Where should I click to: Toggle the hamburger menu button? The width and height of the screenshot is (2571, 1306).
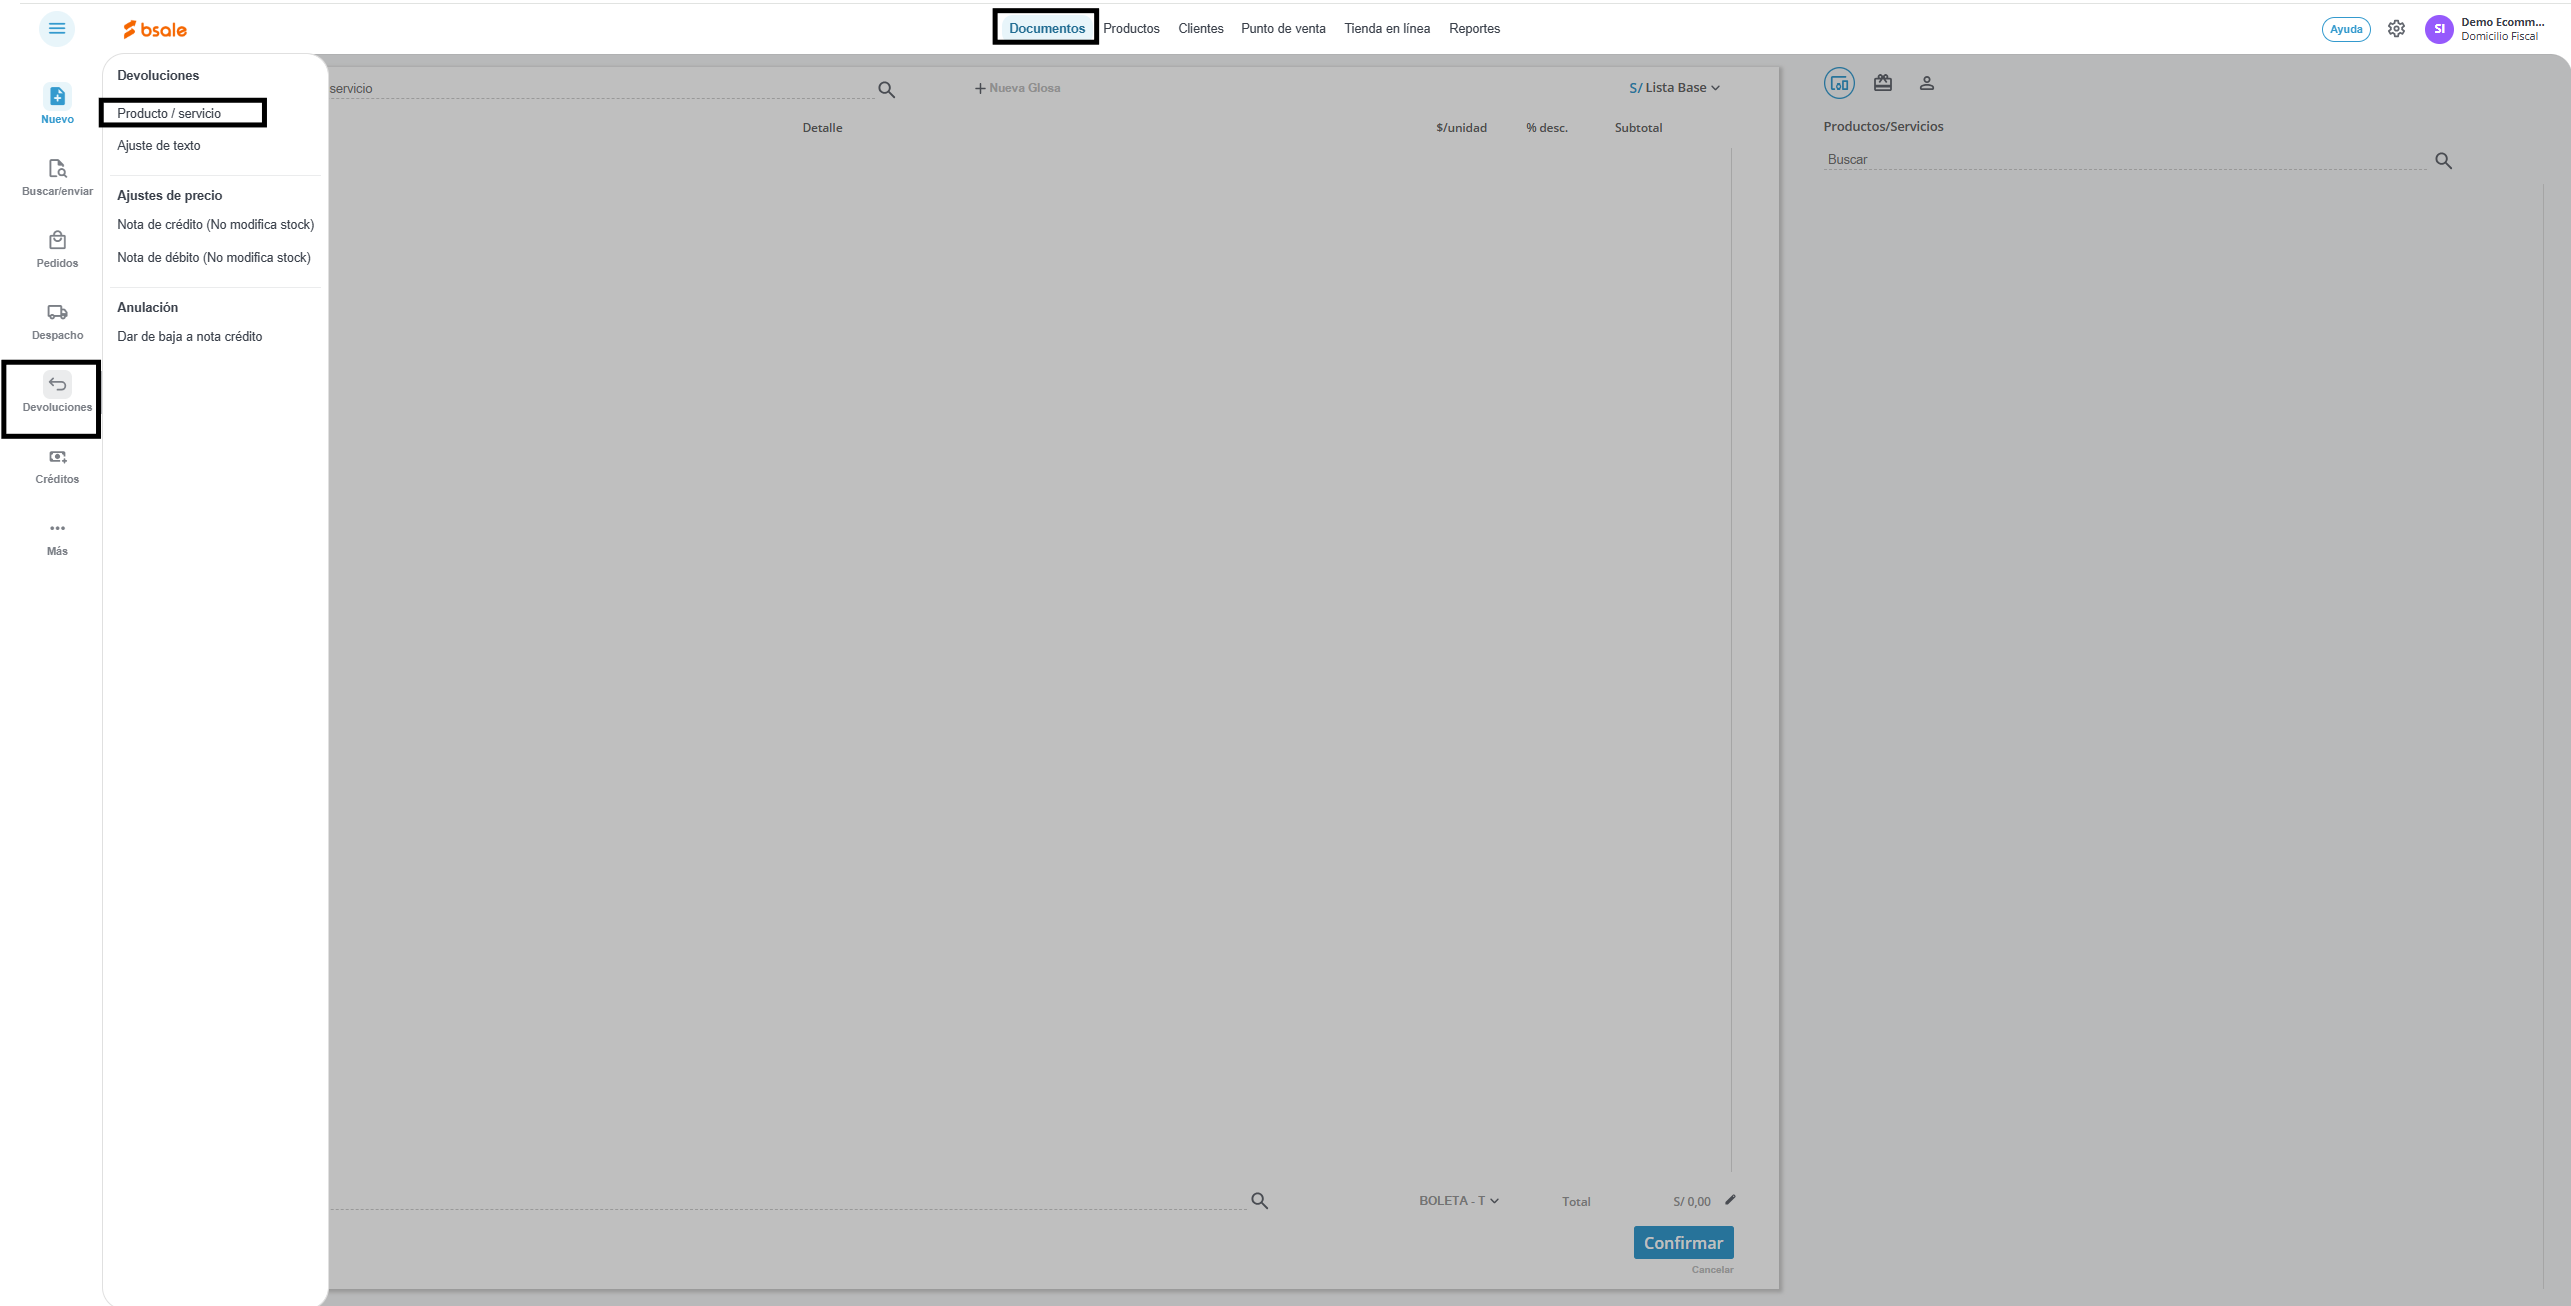57,29
